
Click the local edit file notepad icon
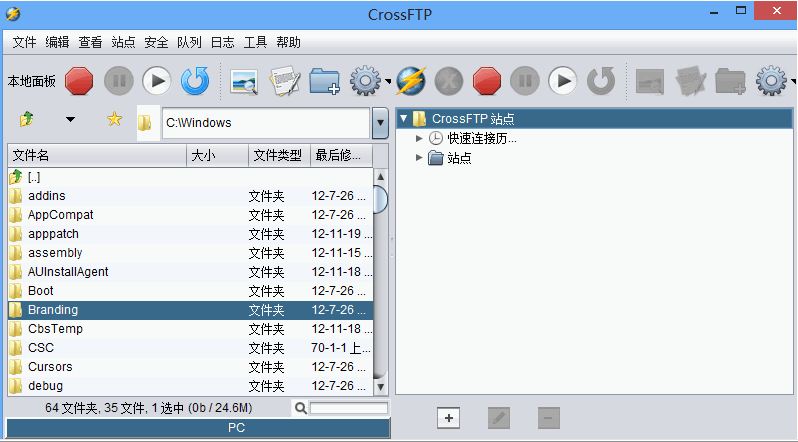click(x=285, y=81)
